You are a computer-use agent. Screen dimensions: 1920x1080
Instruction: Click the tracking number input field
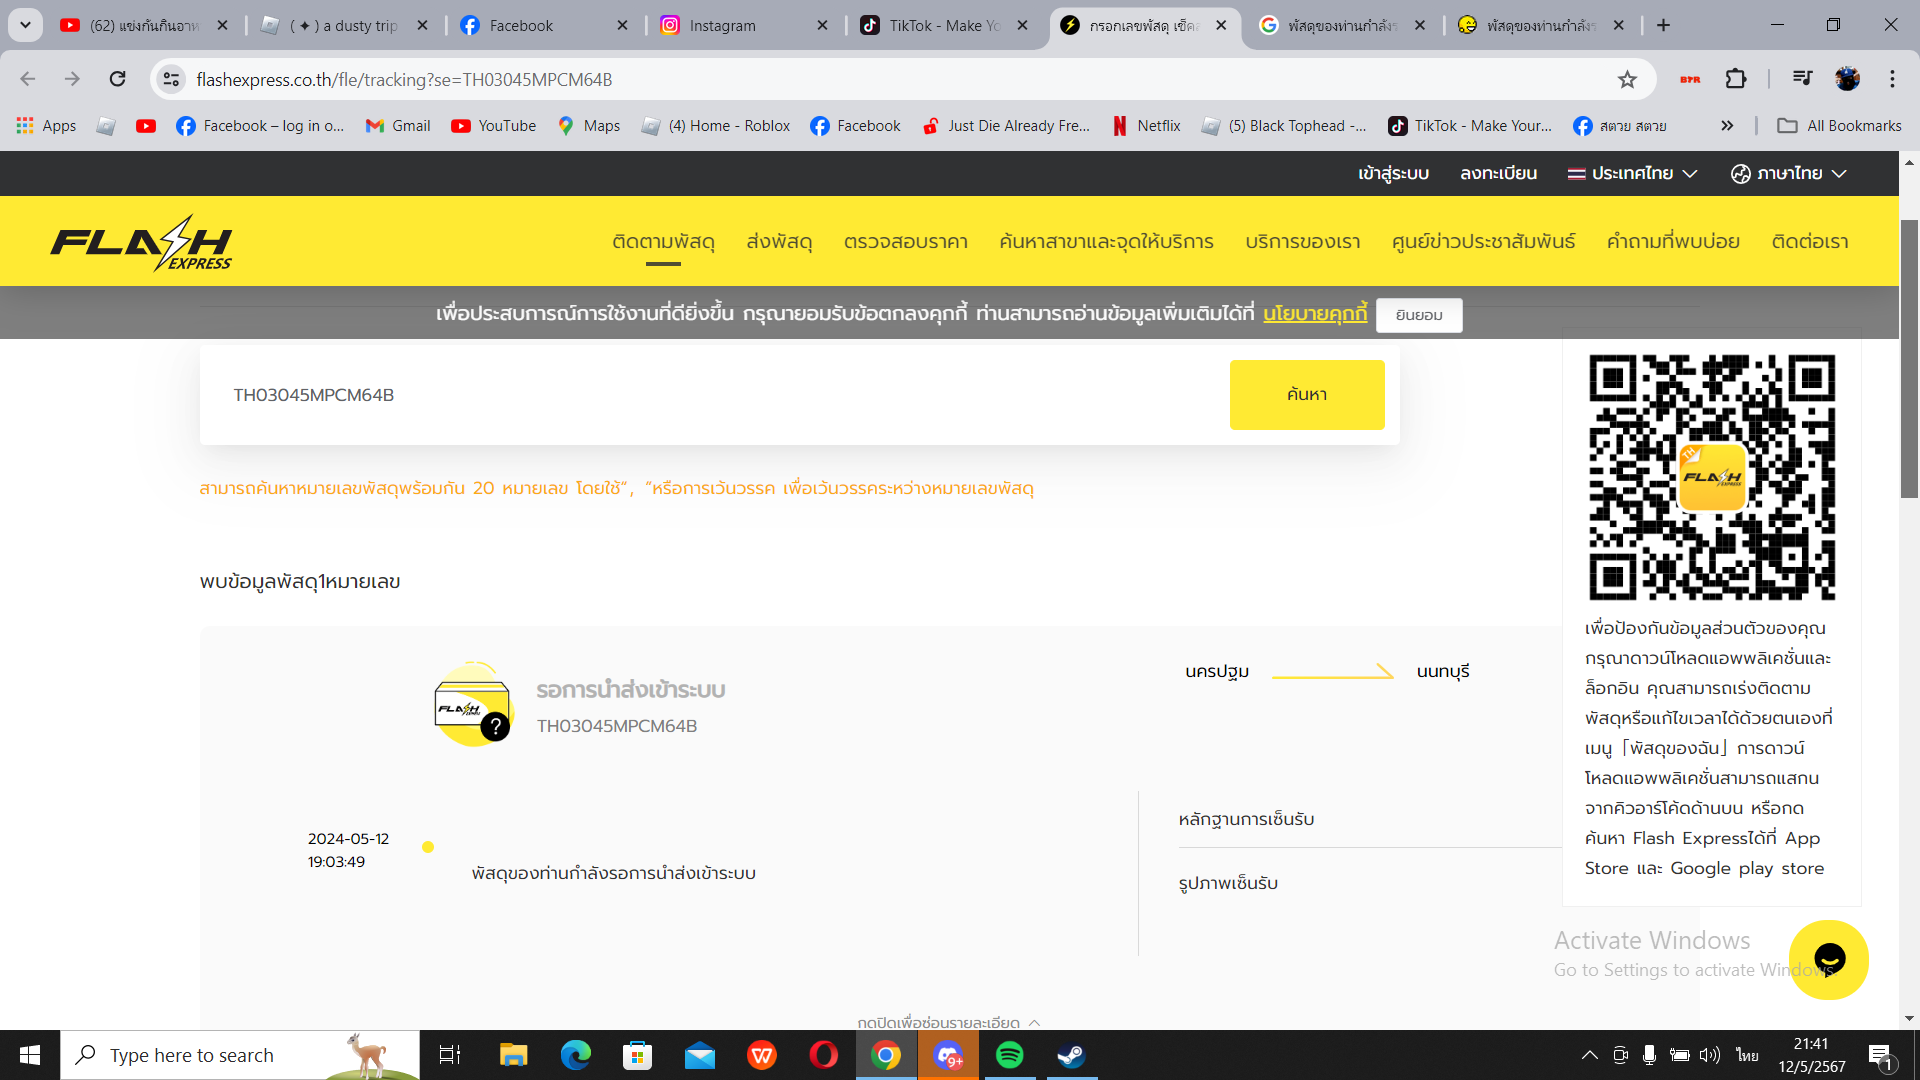click(700, 395)
